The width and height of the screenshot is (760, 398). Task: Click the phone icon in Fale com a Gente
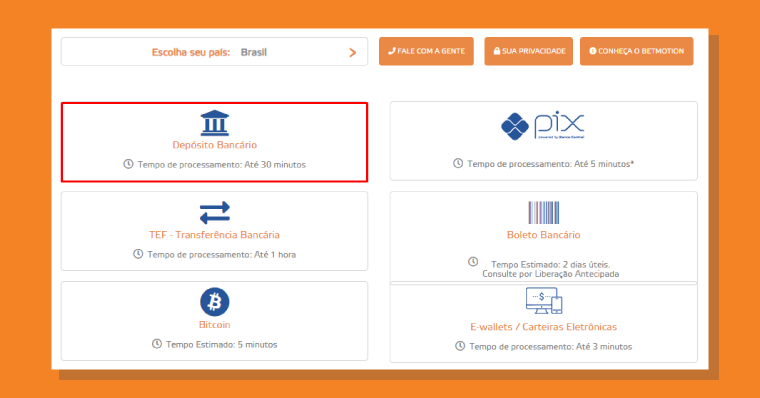[392, 51]
